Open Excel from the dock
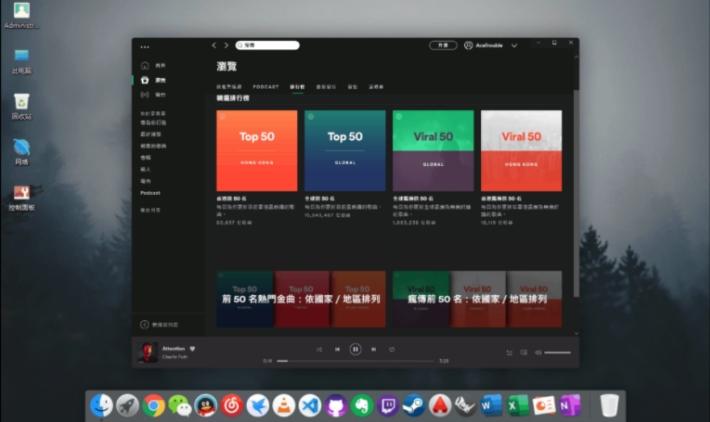The width and height of the screenshot is (710, 422). 518,405
